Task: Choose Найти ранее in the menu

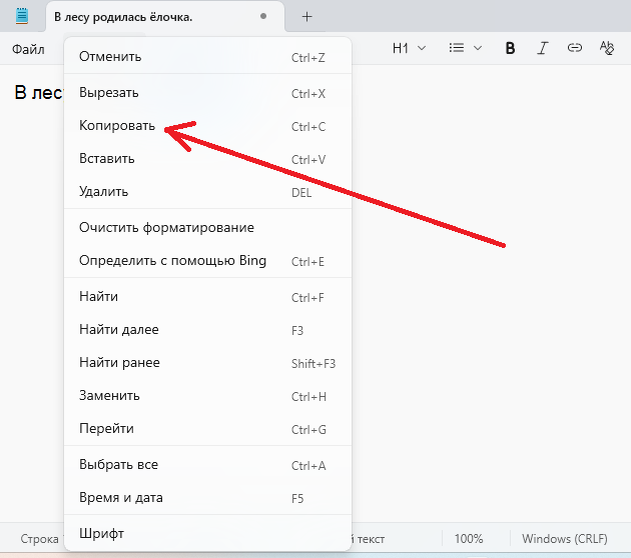Action: (208, 362)
